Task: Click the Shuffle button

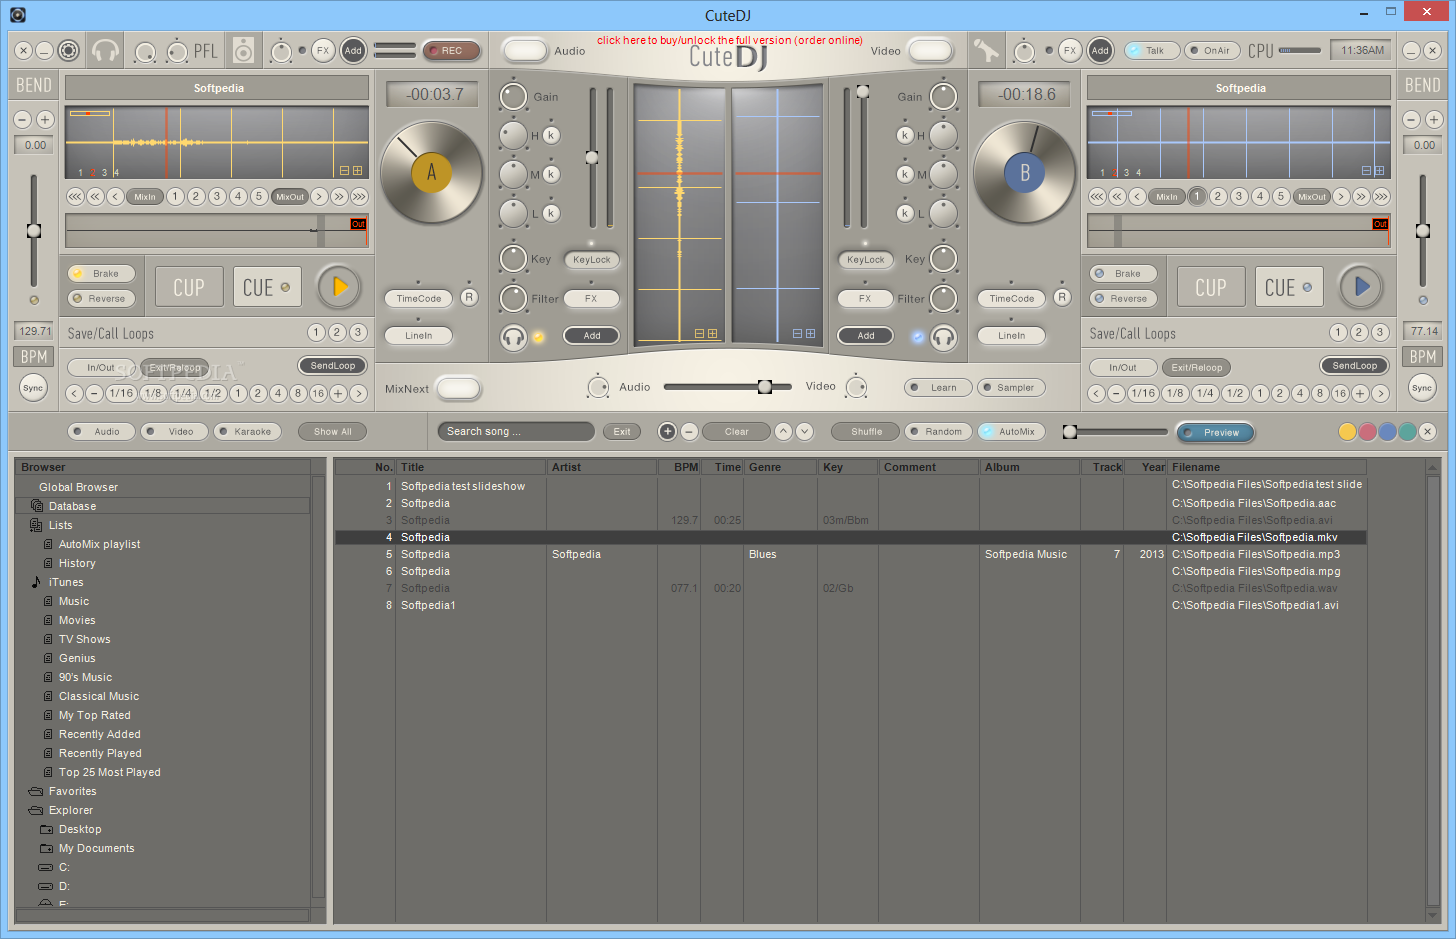Action: tap(866, 432)
